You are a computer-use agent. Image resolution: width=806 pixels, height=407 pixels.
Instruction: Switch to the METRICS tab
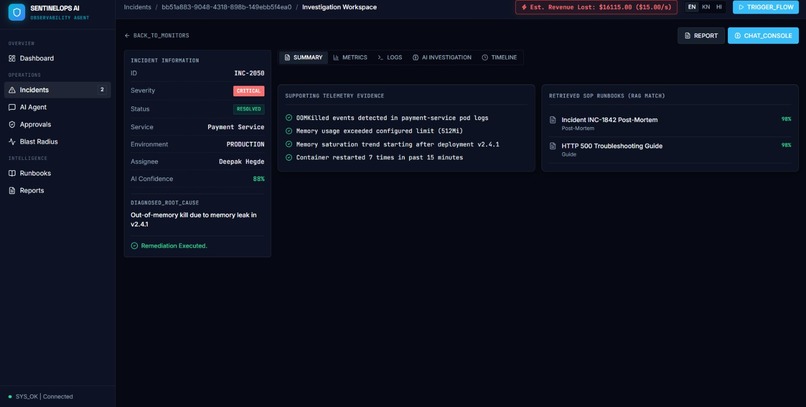[350, 58]
